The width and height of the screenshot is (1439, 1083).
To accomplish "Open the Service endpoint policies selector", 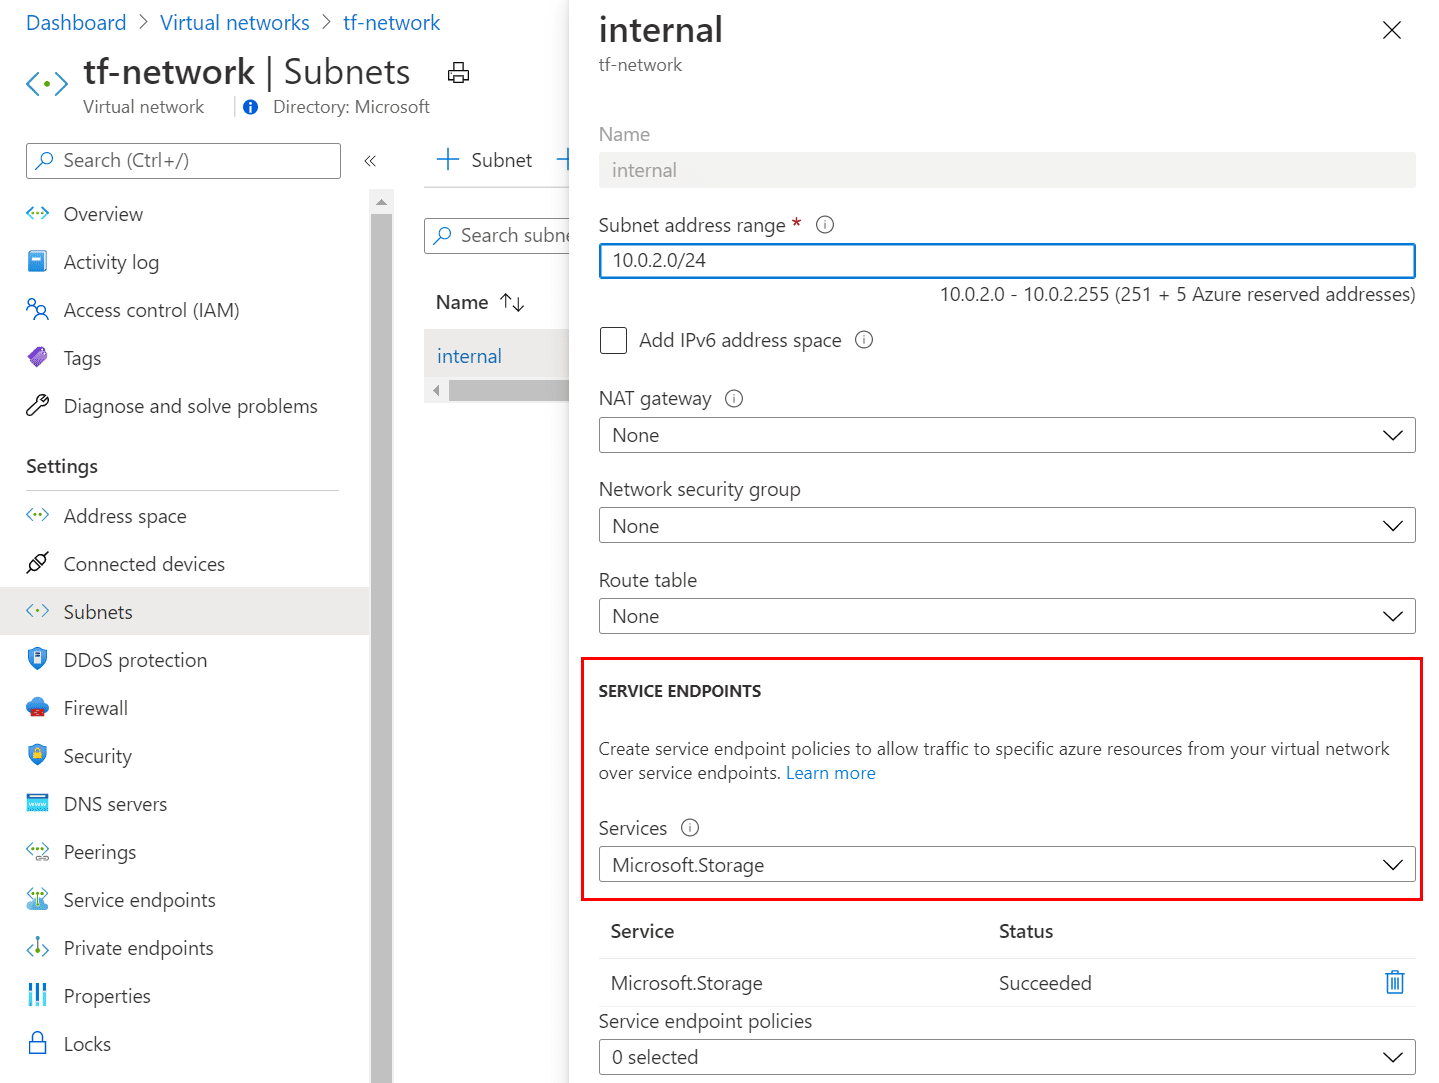I will tap(1006, 1057).
